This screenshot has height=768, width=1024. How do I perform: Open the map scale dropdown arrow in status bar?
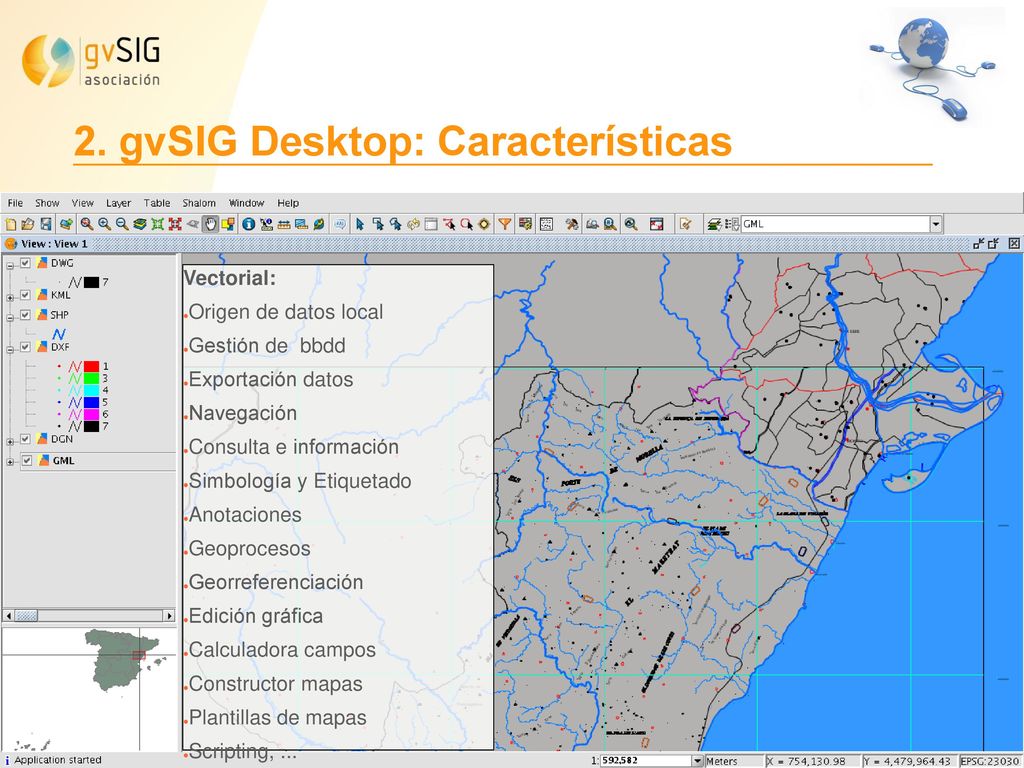tap(697, 761)
